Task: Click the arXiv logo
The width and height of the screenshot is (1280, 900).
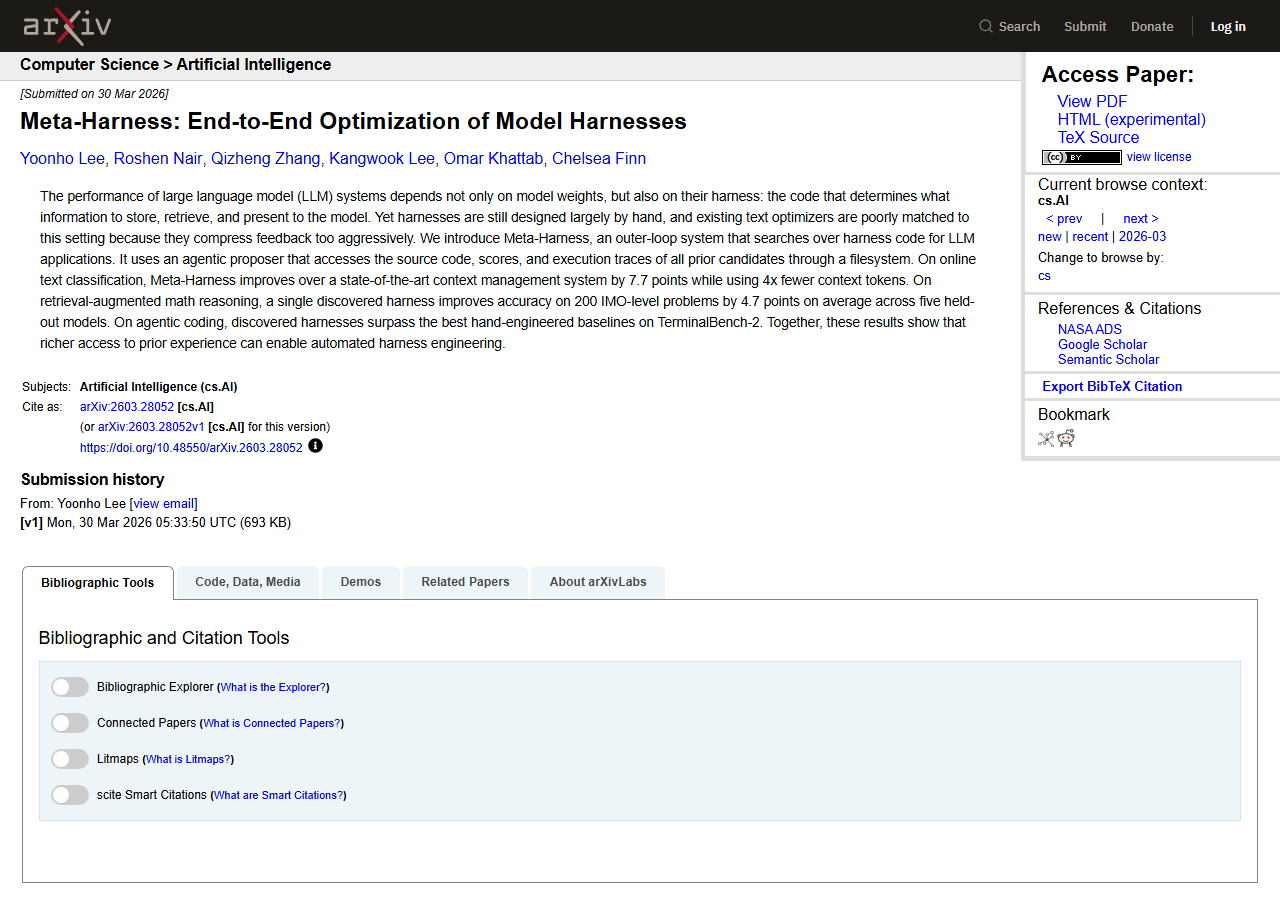Action: [x=67, y=26]
